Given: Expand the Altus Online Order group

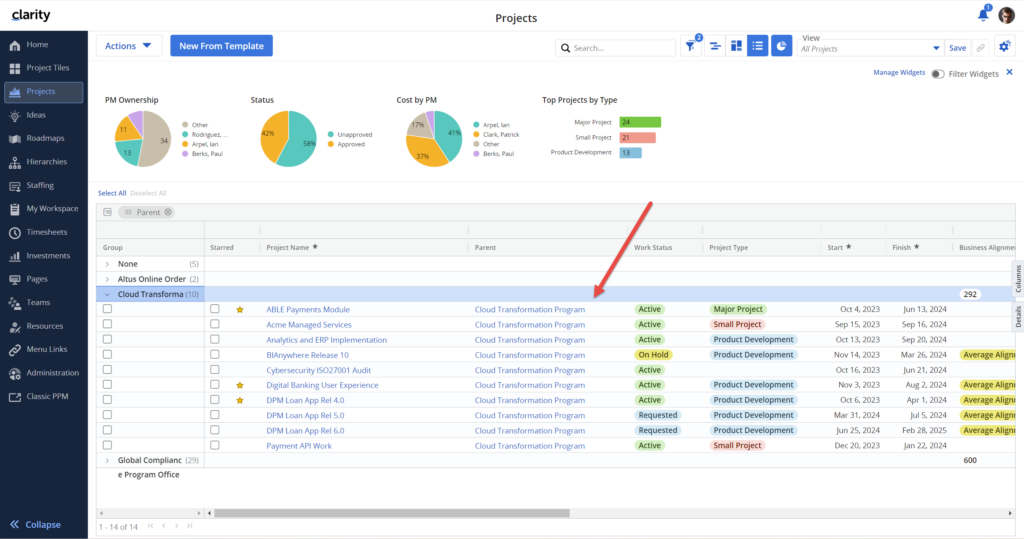Looking at the screenshot, I should [107, 279].
